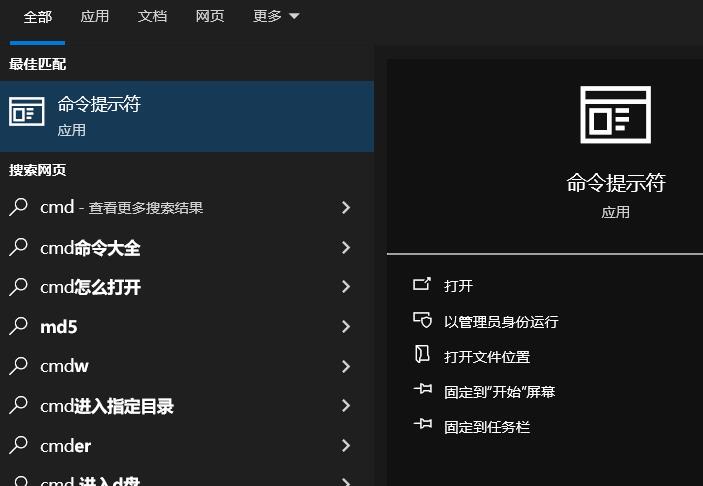The width and height of the screenshot is (703, 486).
Task: Select the cmd进入指定目录 suggestion text
Action: coord(107,406)
